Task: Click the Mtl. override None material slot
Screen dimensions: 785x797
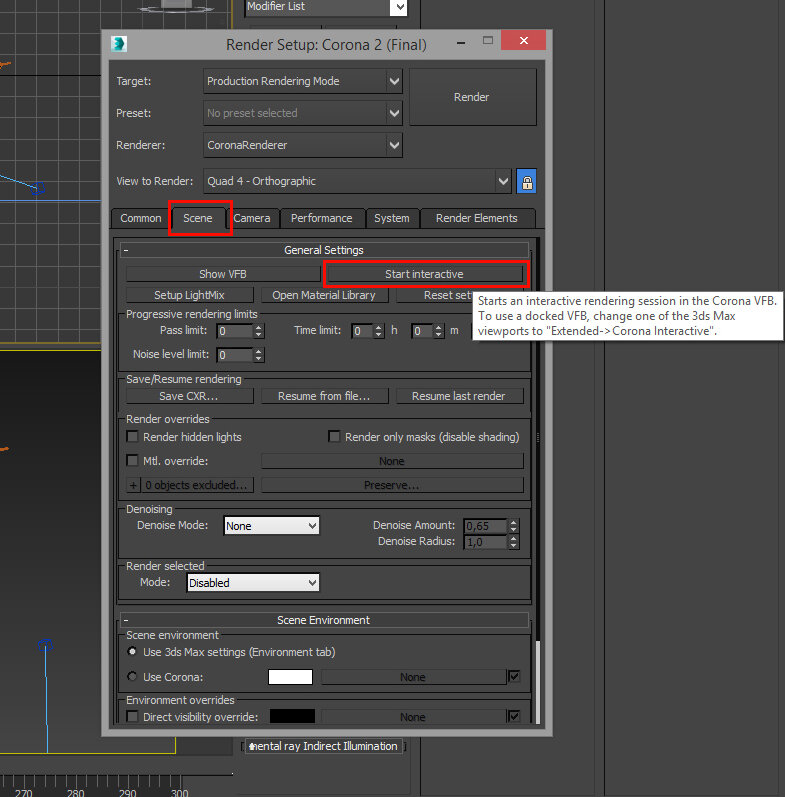Action: click(392, 462)
